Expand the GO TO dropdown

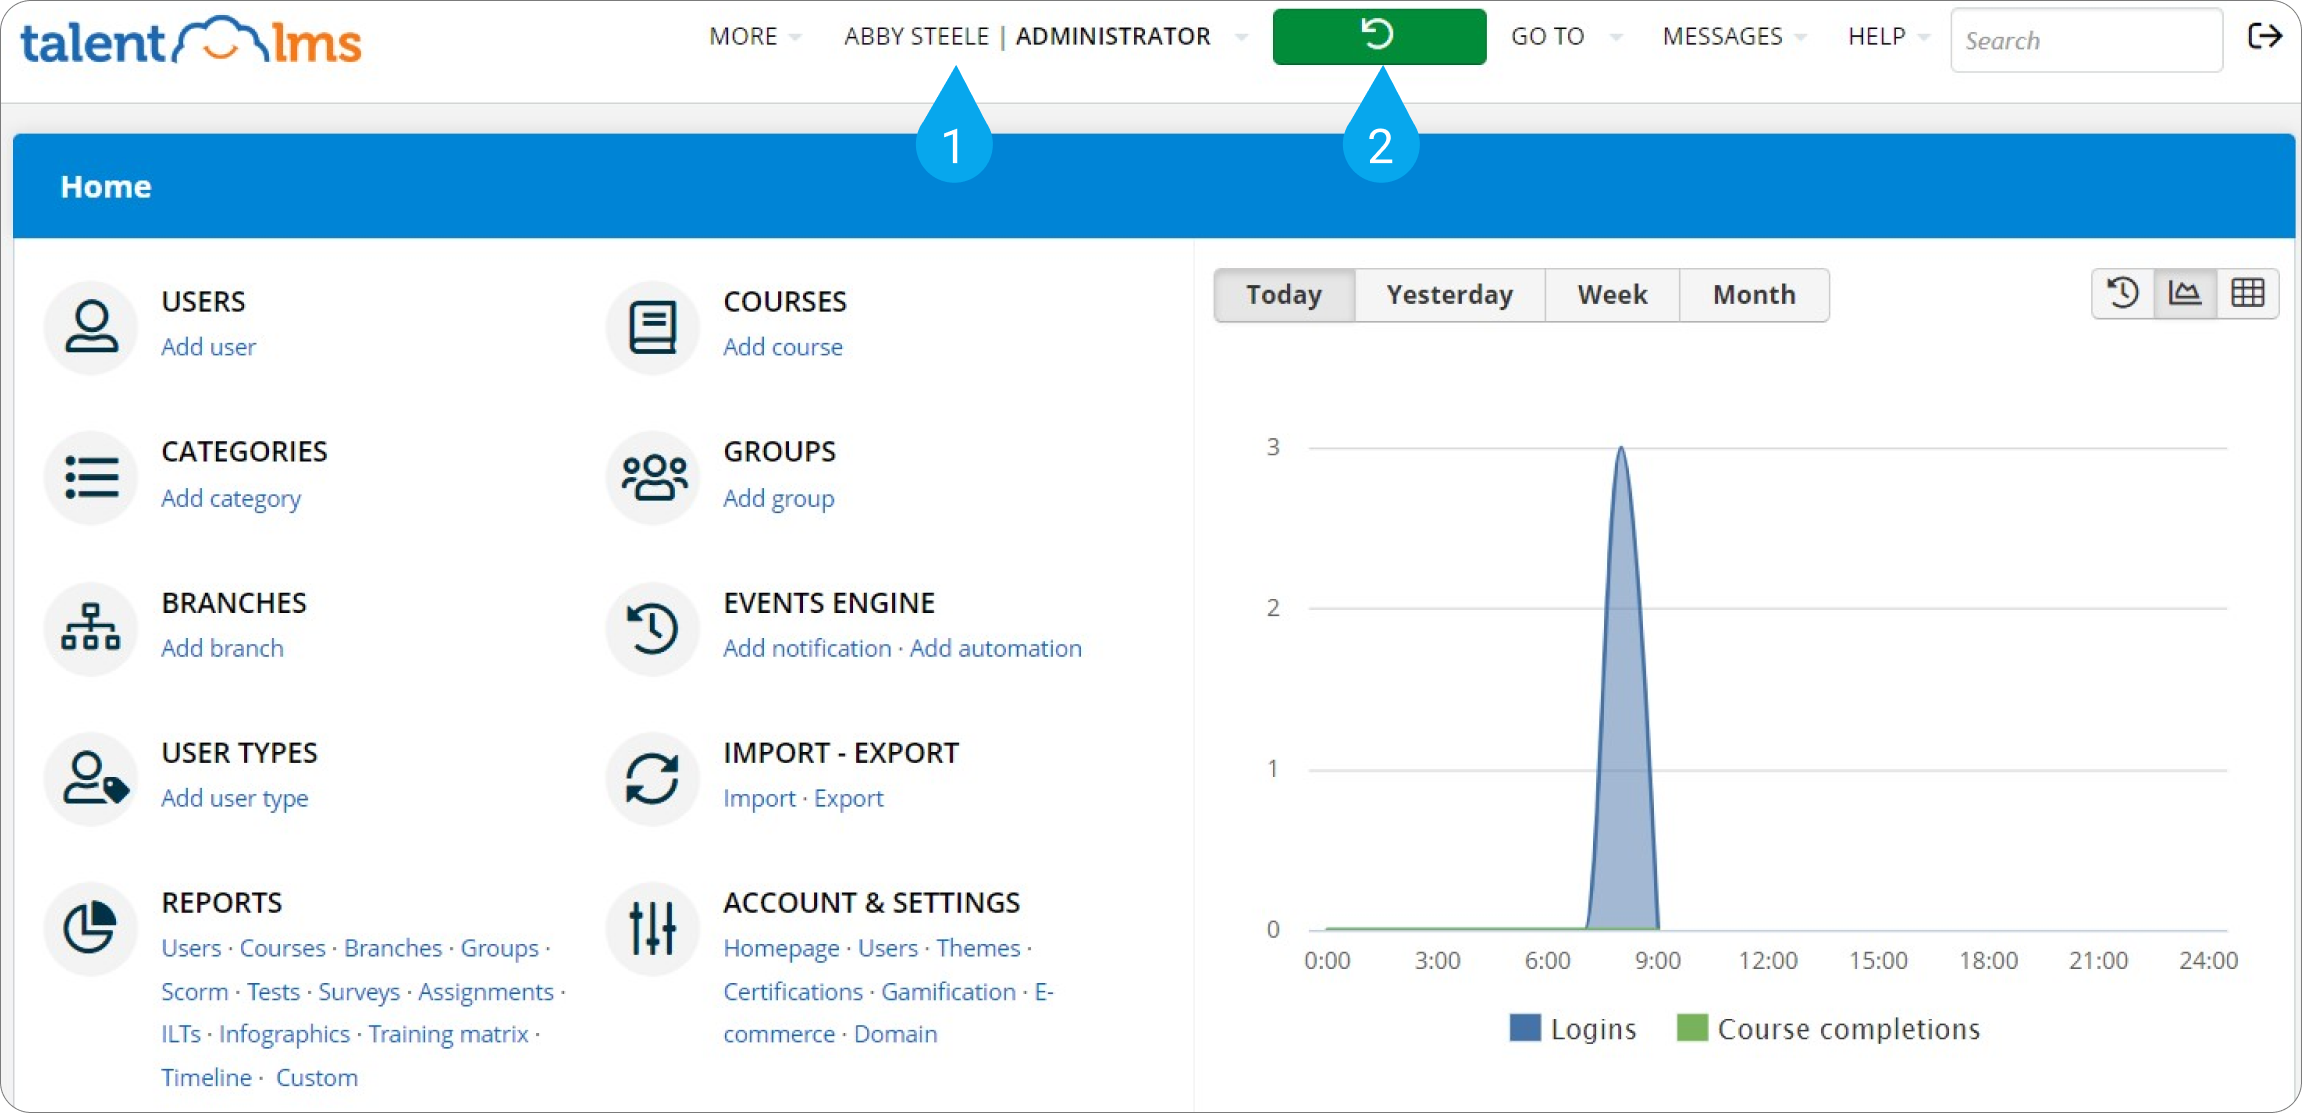click(x=1566, y=37)
